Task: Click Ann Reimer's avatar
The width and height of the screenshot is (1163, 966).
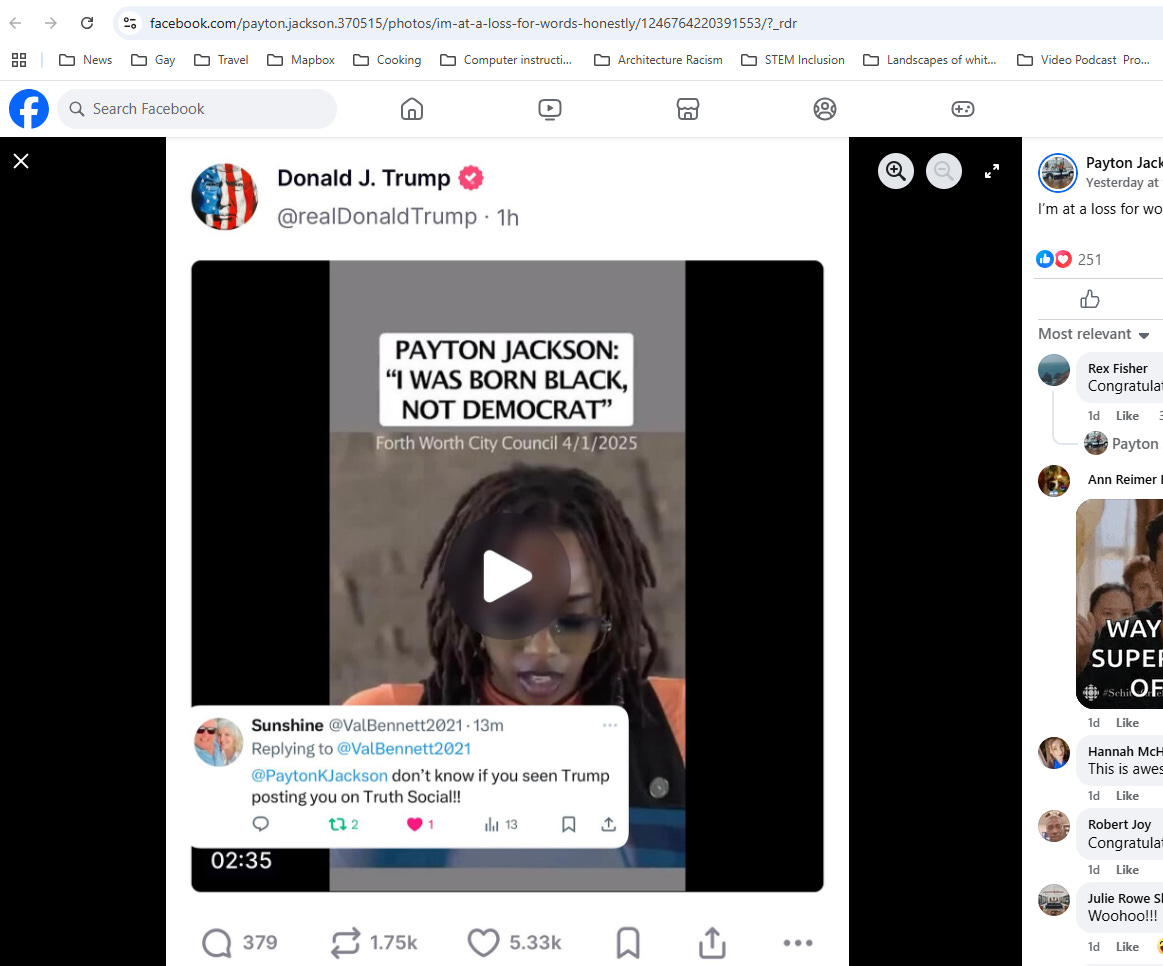Action: tap(1054, 481)
